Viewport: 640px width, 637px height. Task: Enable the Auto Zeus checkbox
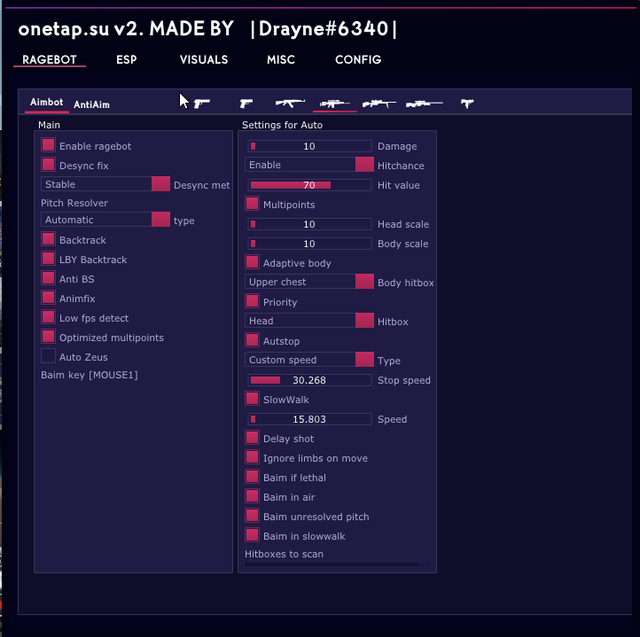48,356
